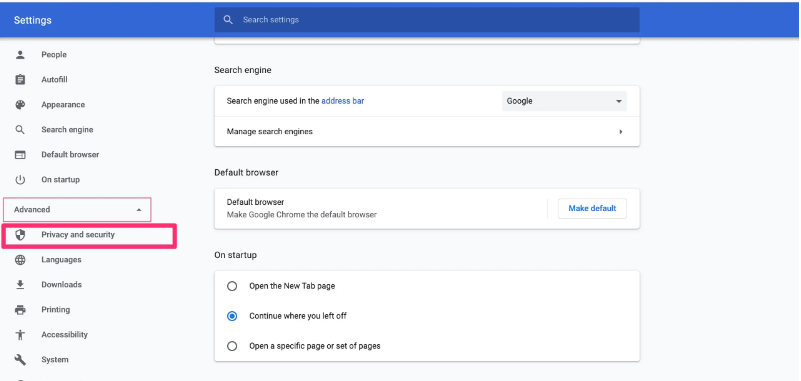
Task: Click the Make default button
Action: (x=592, y=208)
